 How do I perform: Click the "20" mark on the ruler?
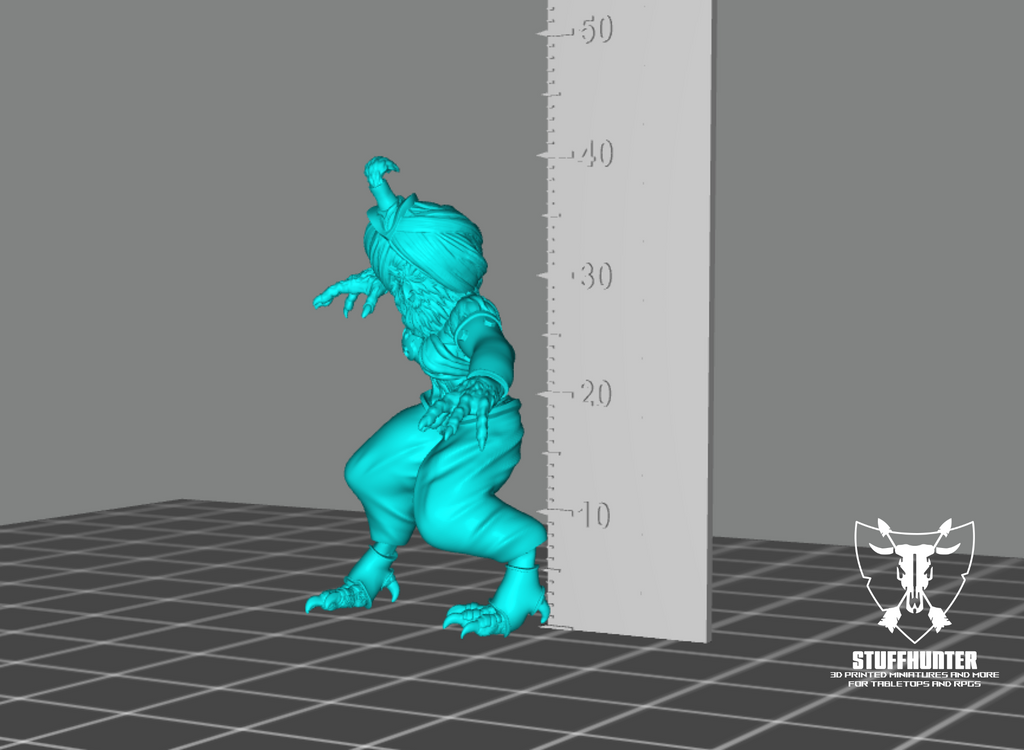click(596, 394)
